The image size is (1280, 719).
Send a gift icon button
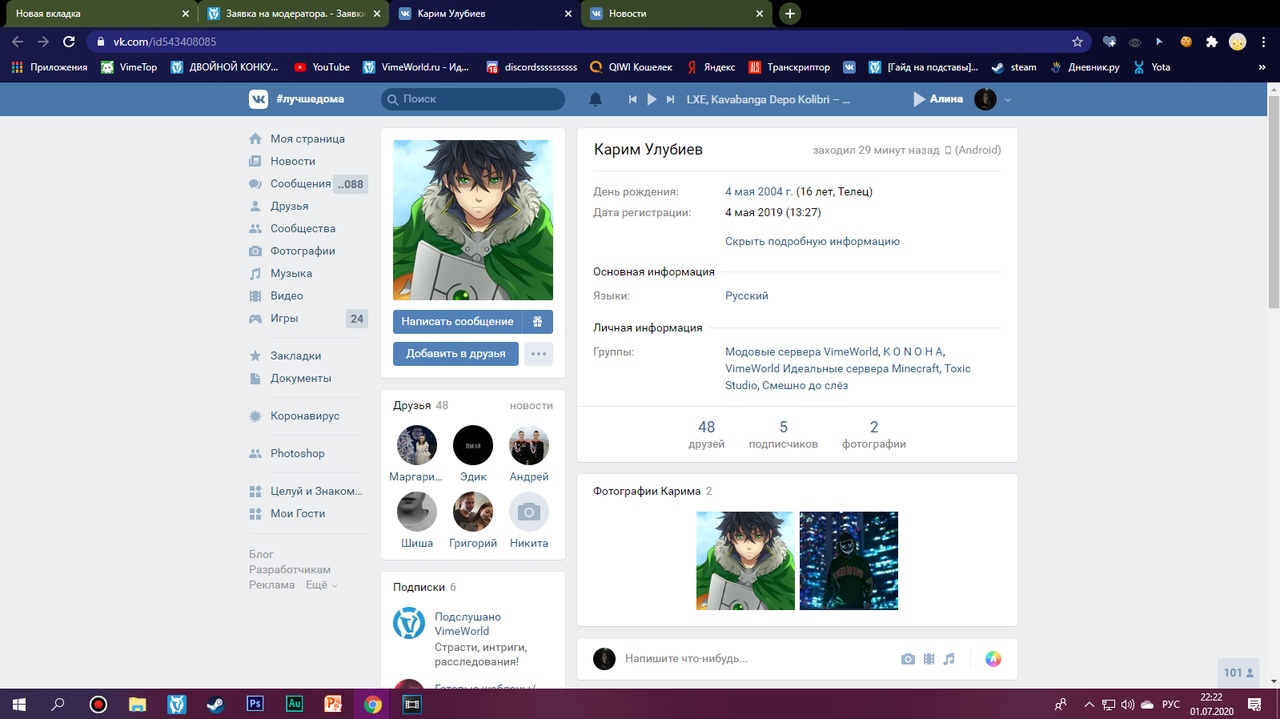point(537,322)
